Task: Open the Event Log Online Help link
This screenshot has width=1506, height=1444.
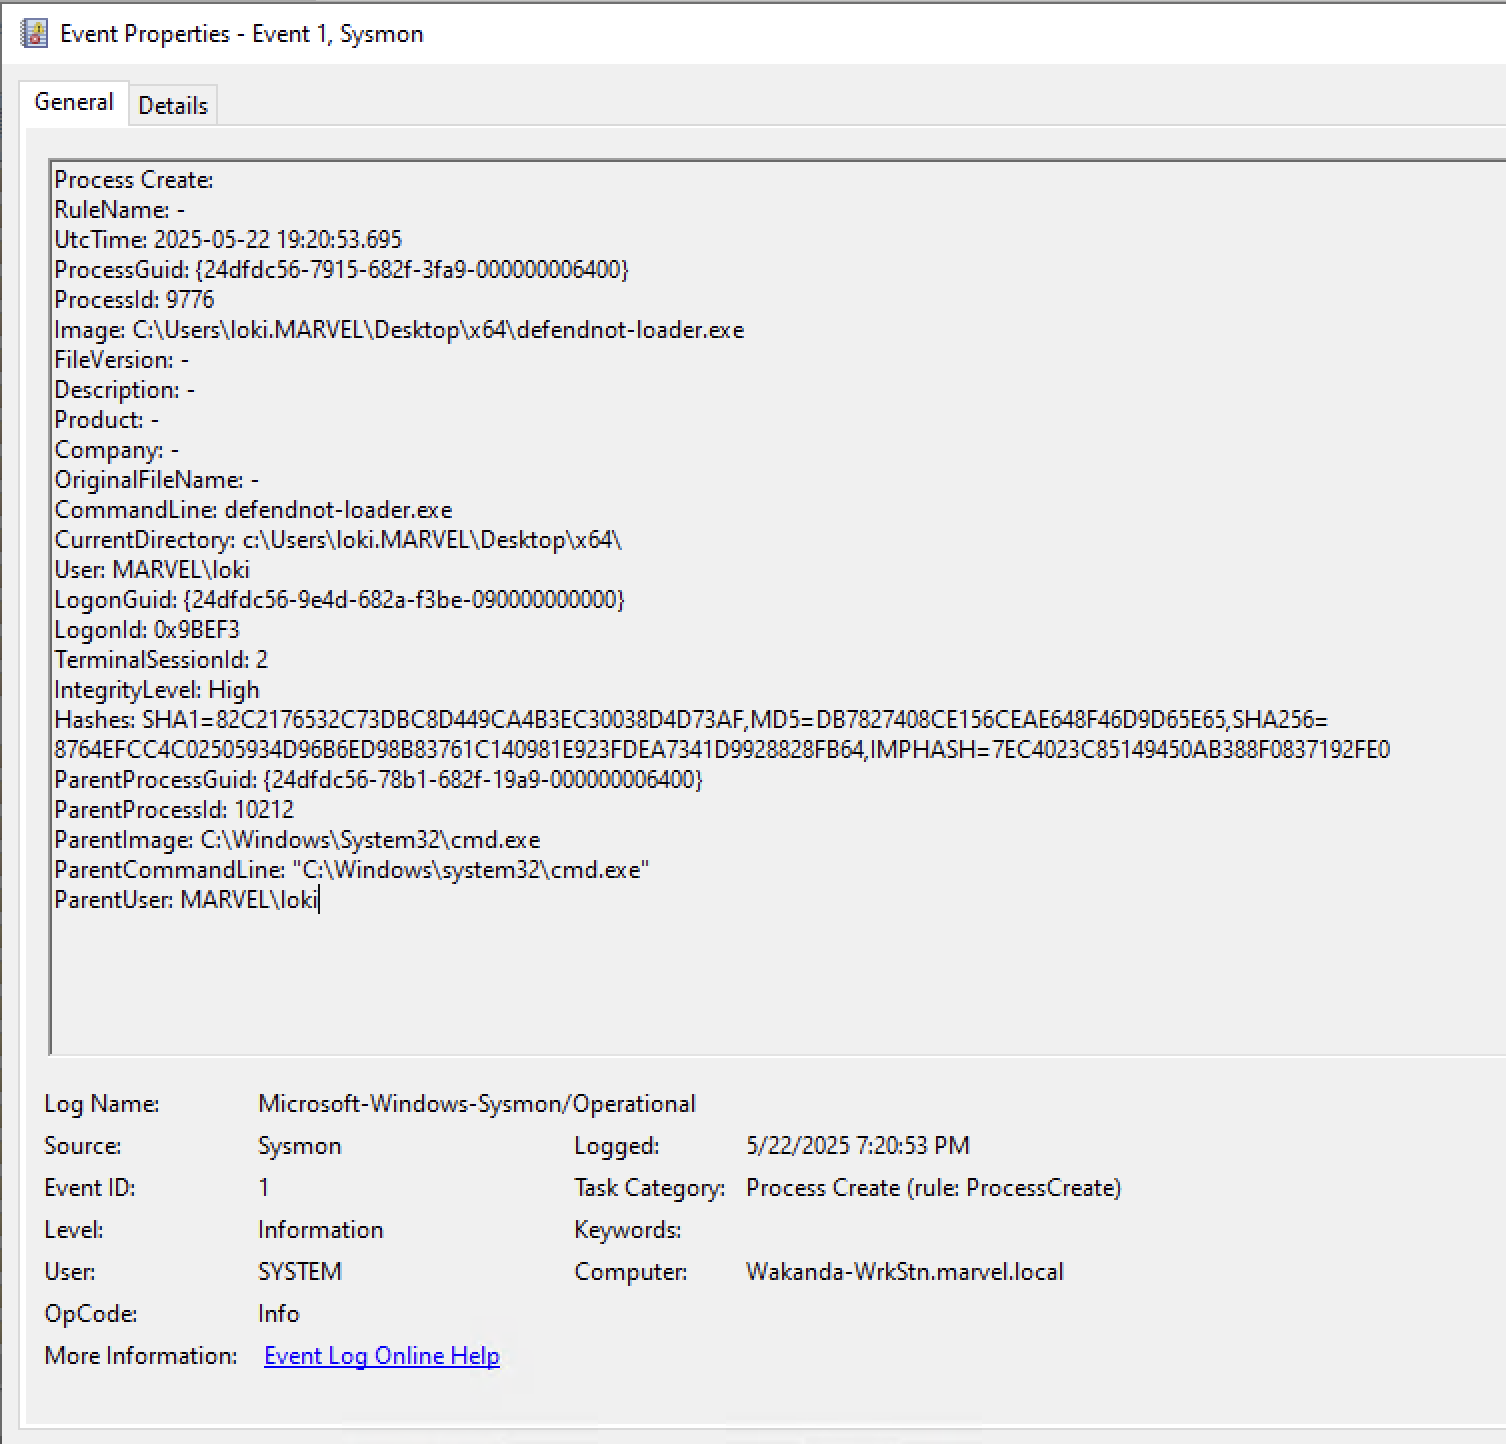Action: coord(382,1355)
